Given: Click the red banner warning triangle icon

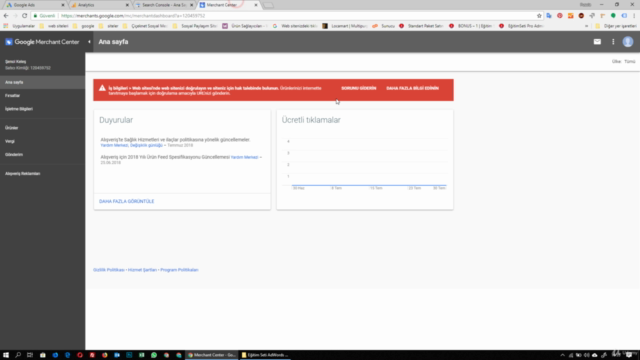Looking at the screenshot, I should pos(102,88).
